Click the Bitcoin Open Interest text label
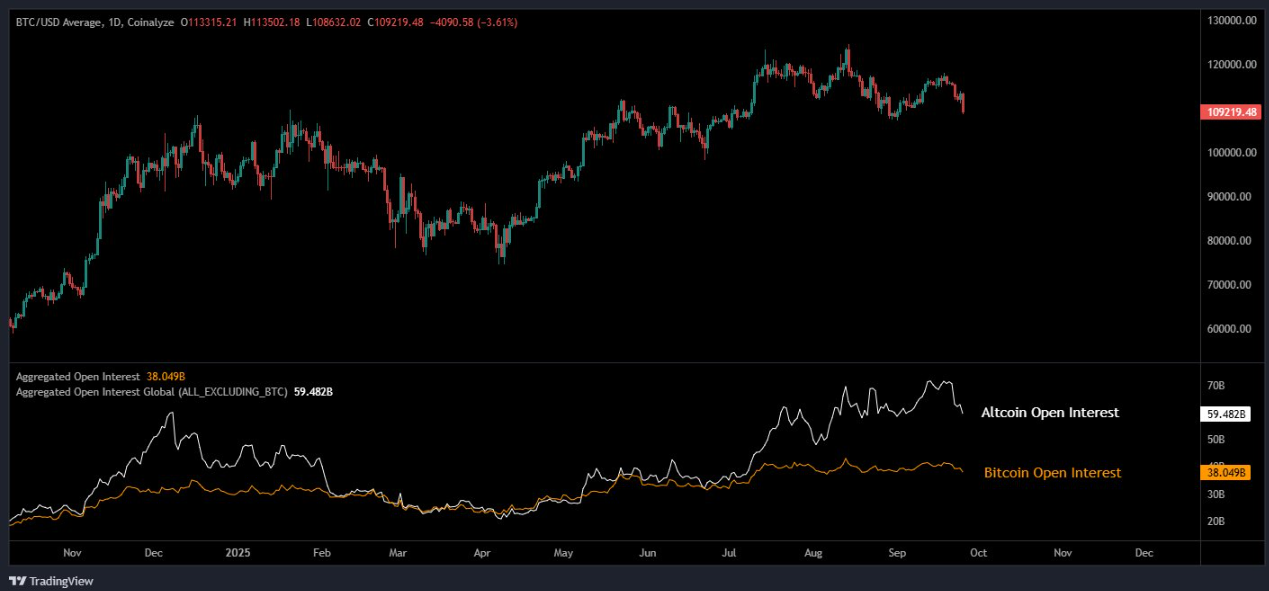 point(1052,473)
